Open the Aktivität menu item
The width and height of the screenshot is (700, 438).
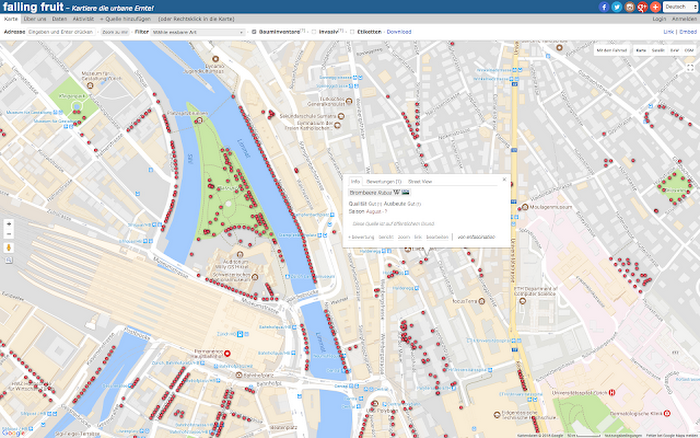click(x=83, y=19)
